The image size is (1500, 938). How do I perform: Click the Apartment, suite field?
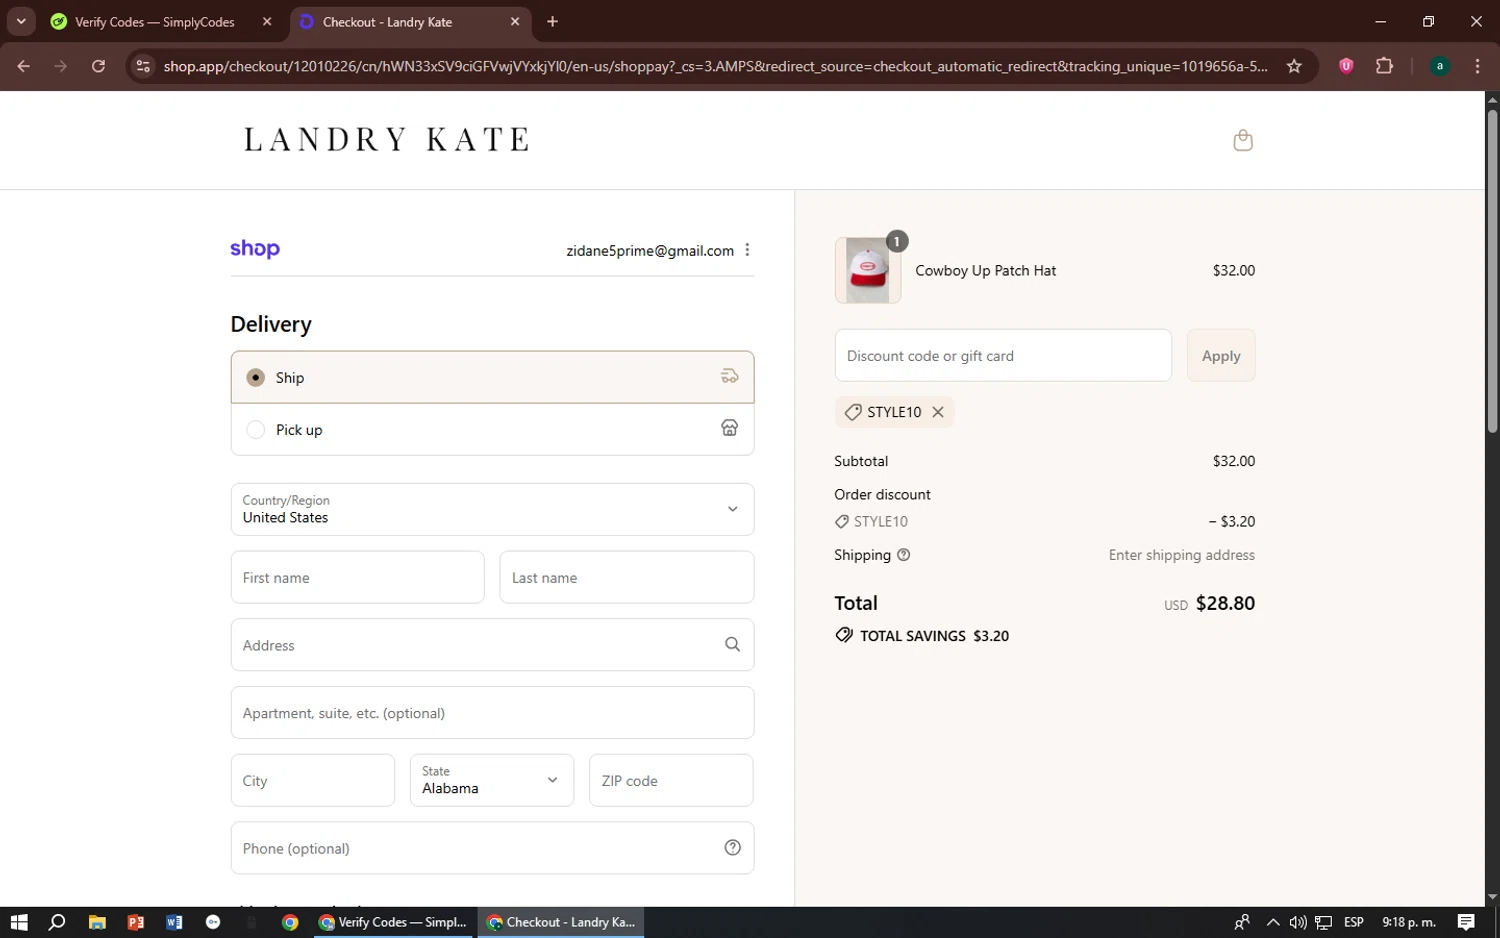point(492,713)
